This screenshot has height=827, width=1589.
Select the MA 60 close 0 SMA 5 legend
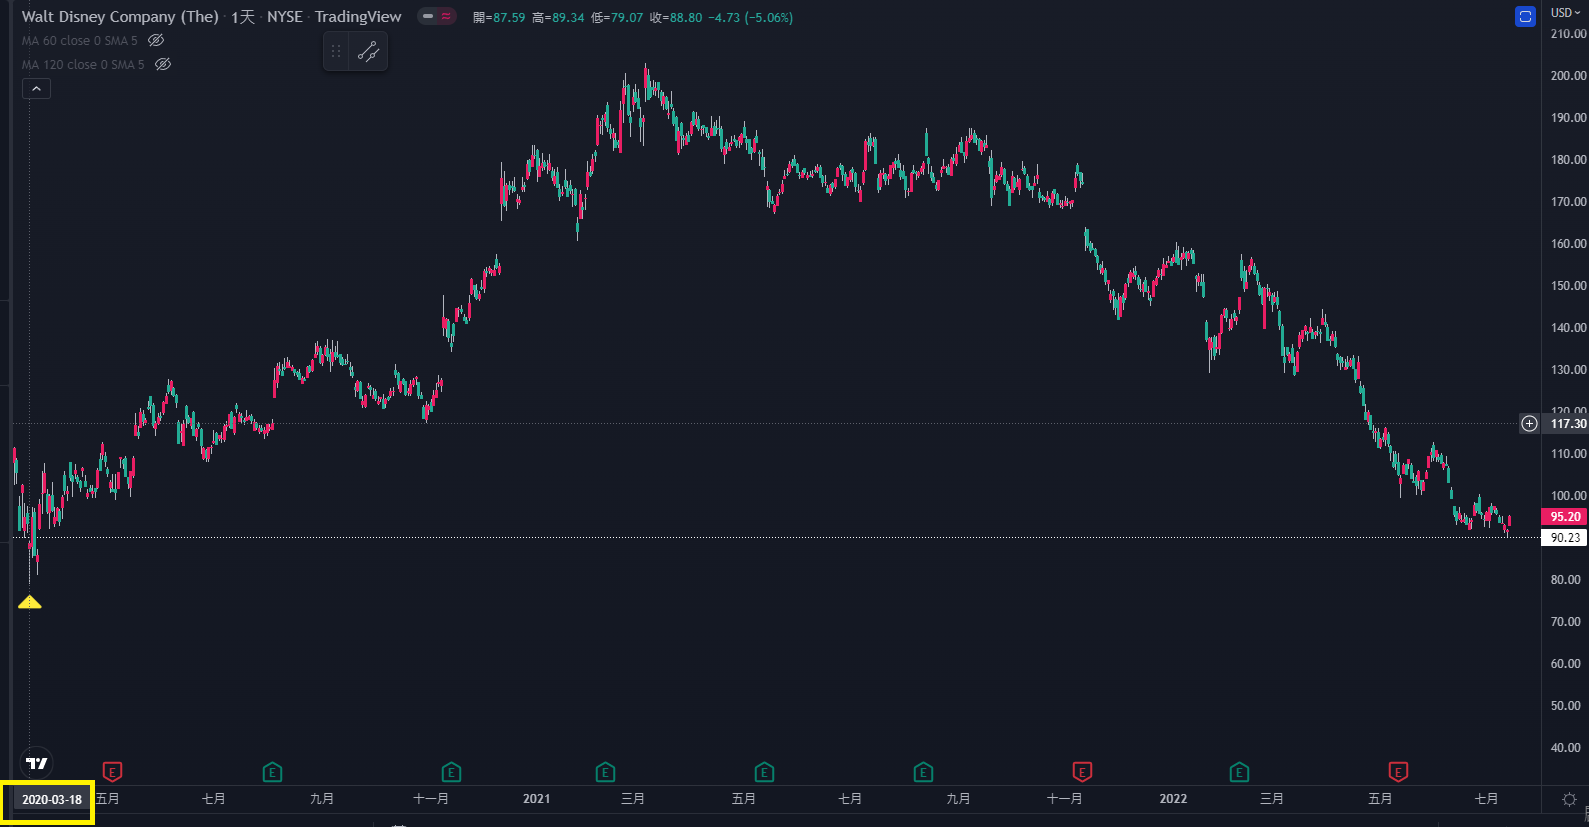[x=80, y=41]
